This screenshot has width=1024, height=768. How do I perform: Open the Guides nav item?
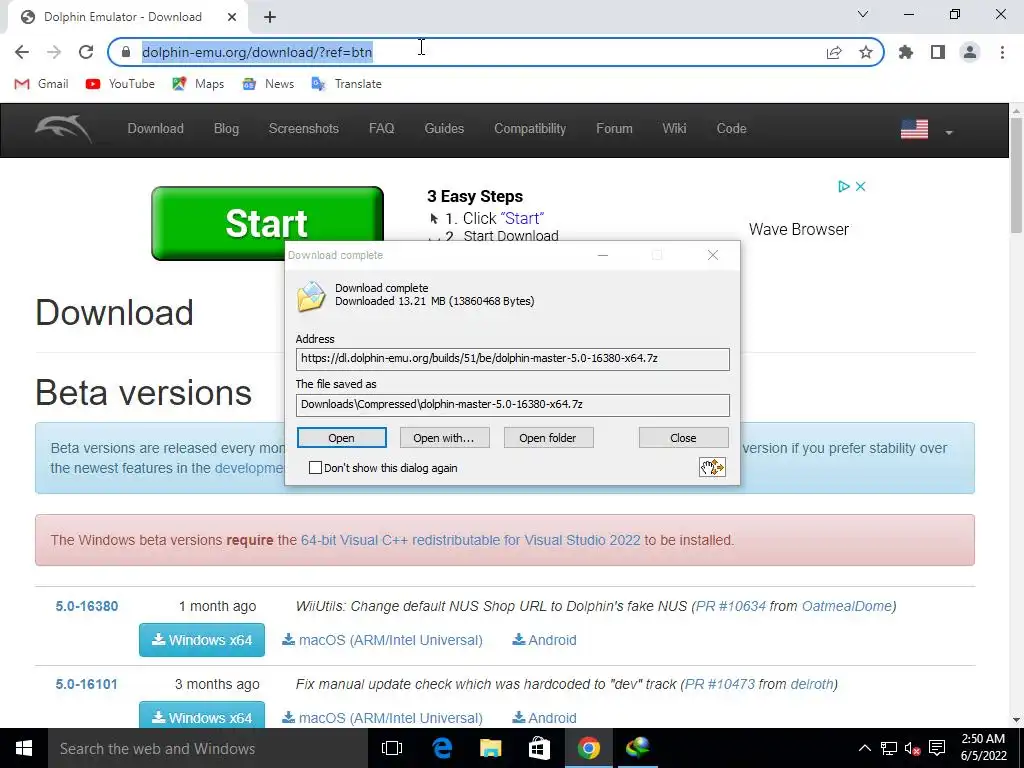[444, 129]
